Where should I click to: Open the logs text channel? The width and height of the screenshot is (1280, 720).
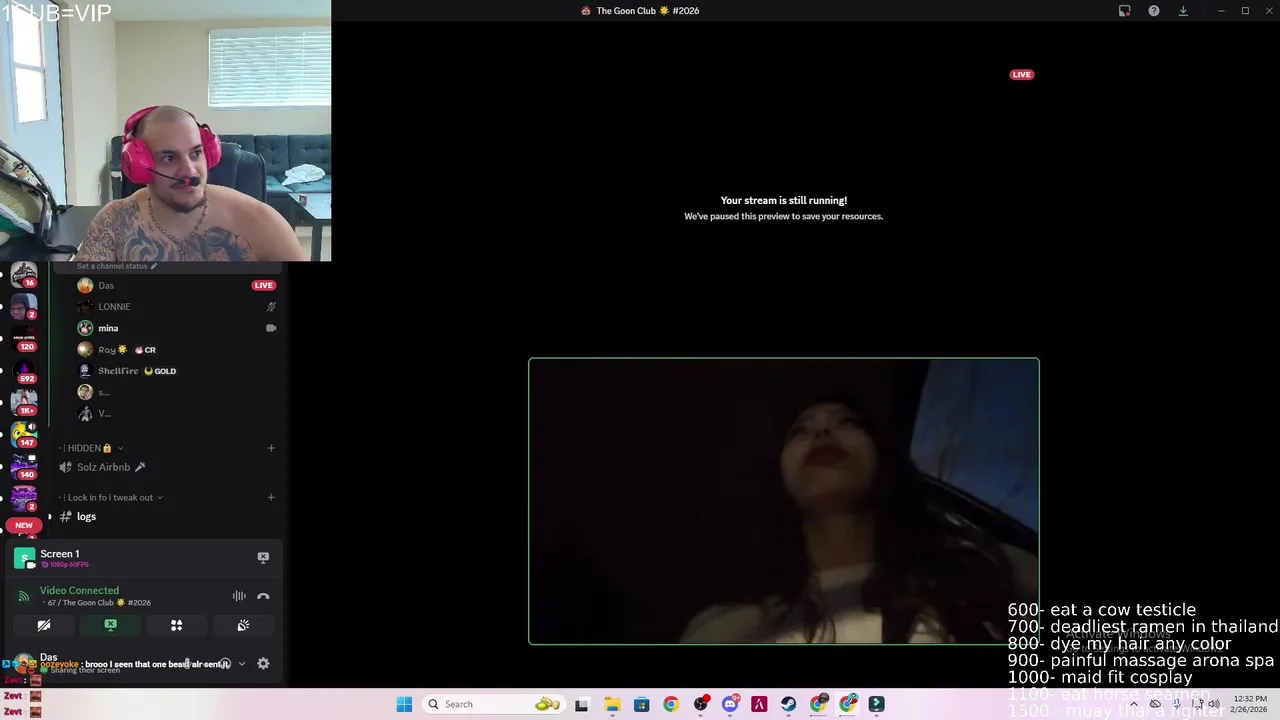pyautogui.click(x=86, y=516)
